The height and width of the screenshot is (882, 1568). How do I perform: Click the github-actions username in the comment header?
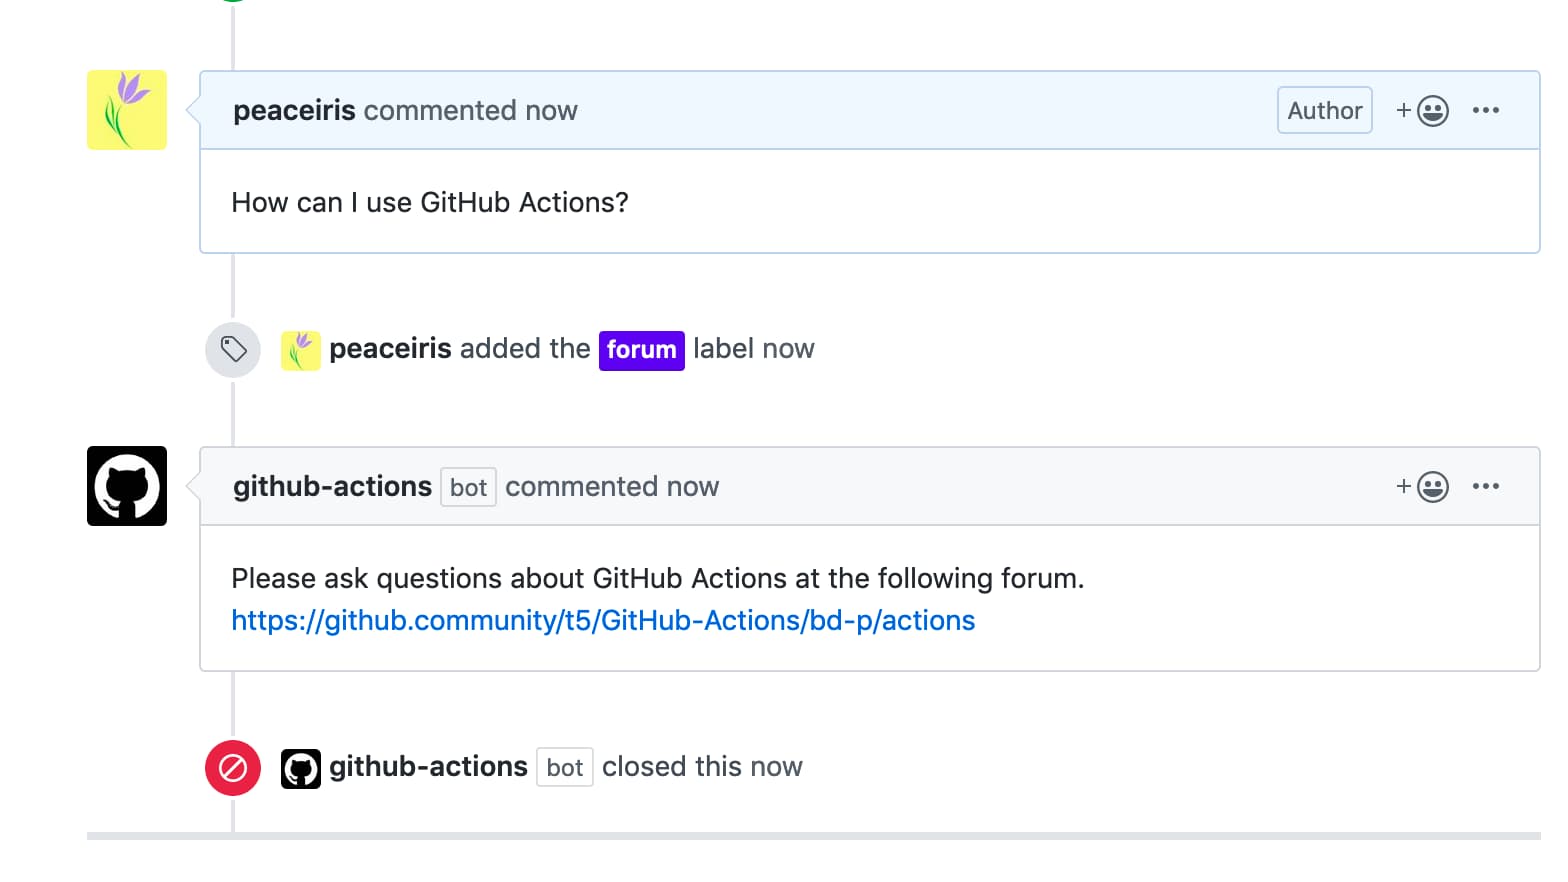coord(331,486)
